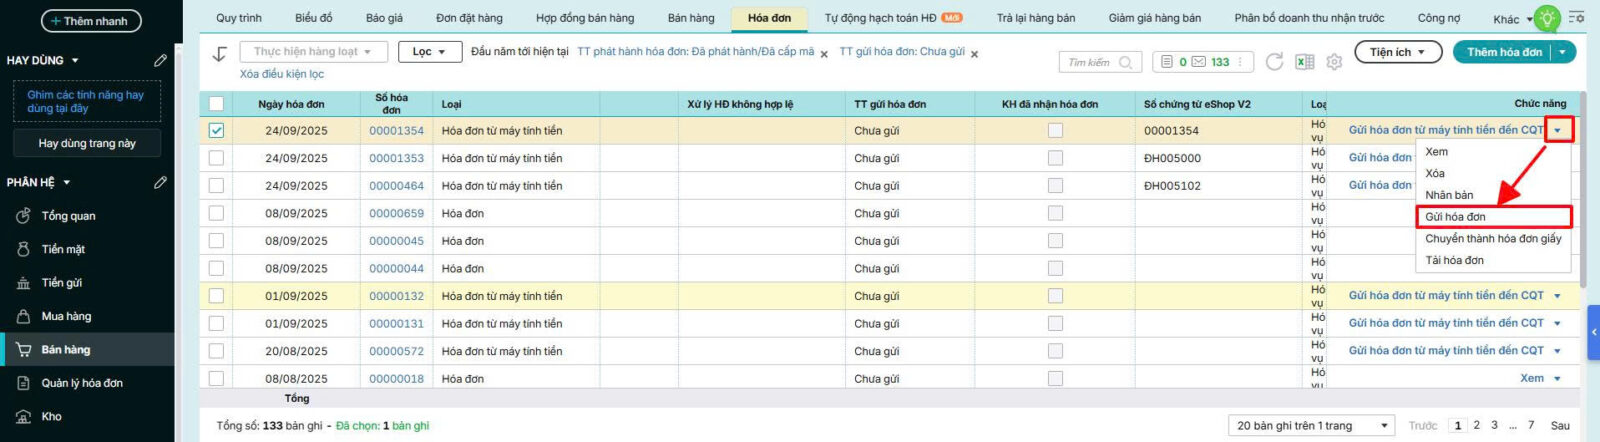Screen dimensions: 1600x442
Task: Open invoice number 00001353 link
Action: tap(396, 158)
